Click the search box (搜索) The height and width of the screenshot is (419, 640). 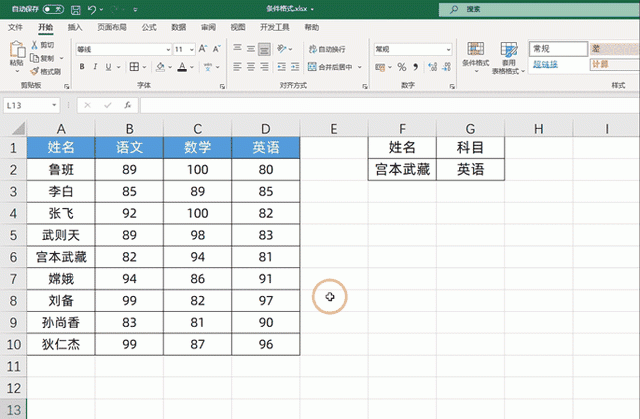[x=539, y=9]
